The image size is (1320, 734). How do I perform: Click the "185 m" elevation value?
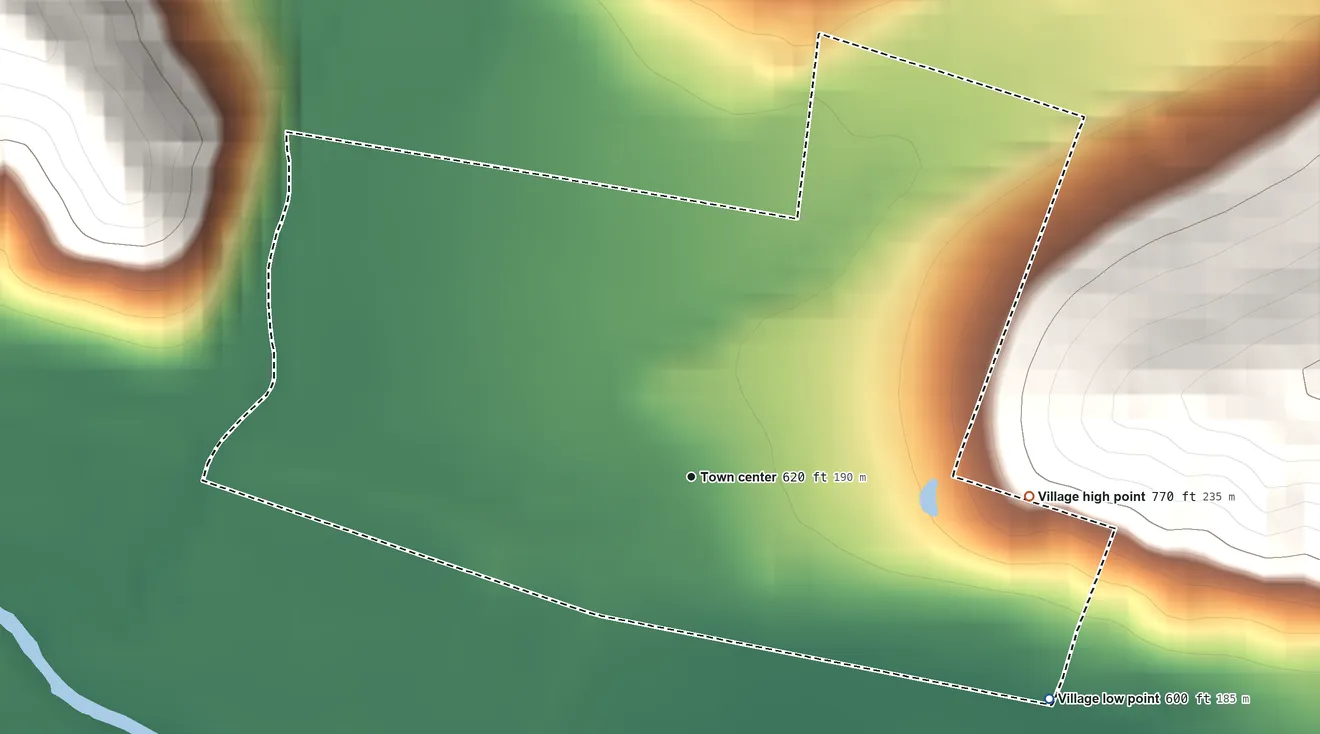1233,700
